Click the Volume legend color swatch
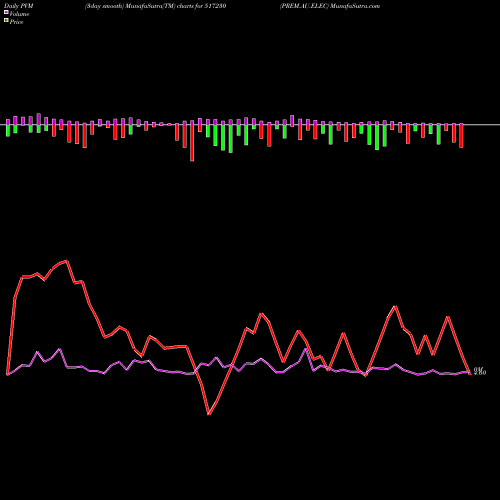The height and width of the screenshot is (500, 500). pyautogui.click(x=6, y=12)
